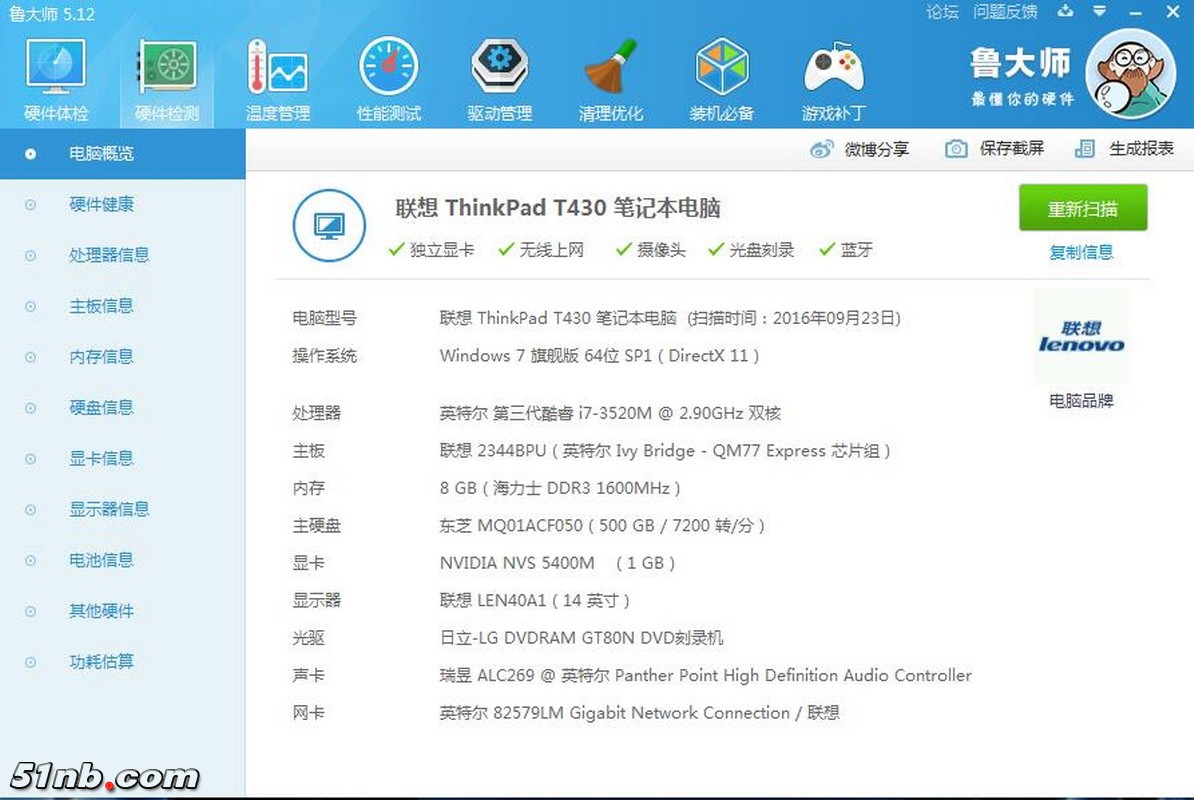Select 硬盘信息 sidebar radio bullet
This screenshot has width=1194, height=800.
(31, 408)
